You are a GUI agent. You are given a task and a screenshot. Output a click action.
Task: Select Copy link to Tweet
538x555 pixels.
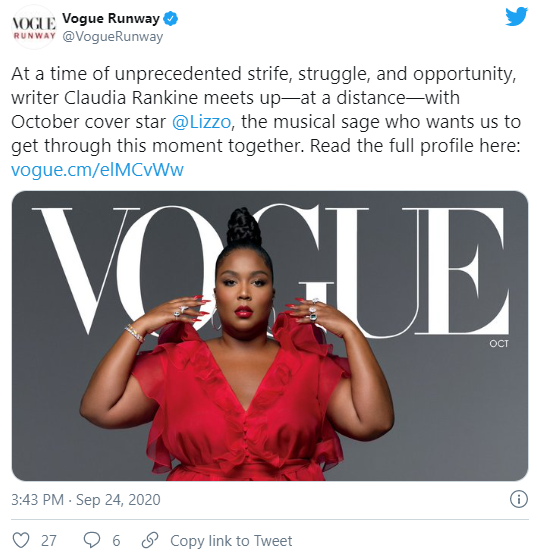pos(231,541)
